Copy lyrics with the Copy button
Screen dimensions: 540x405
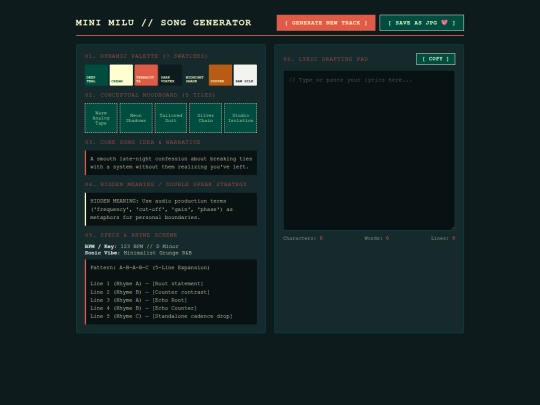point(436,59)
